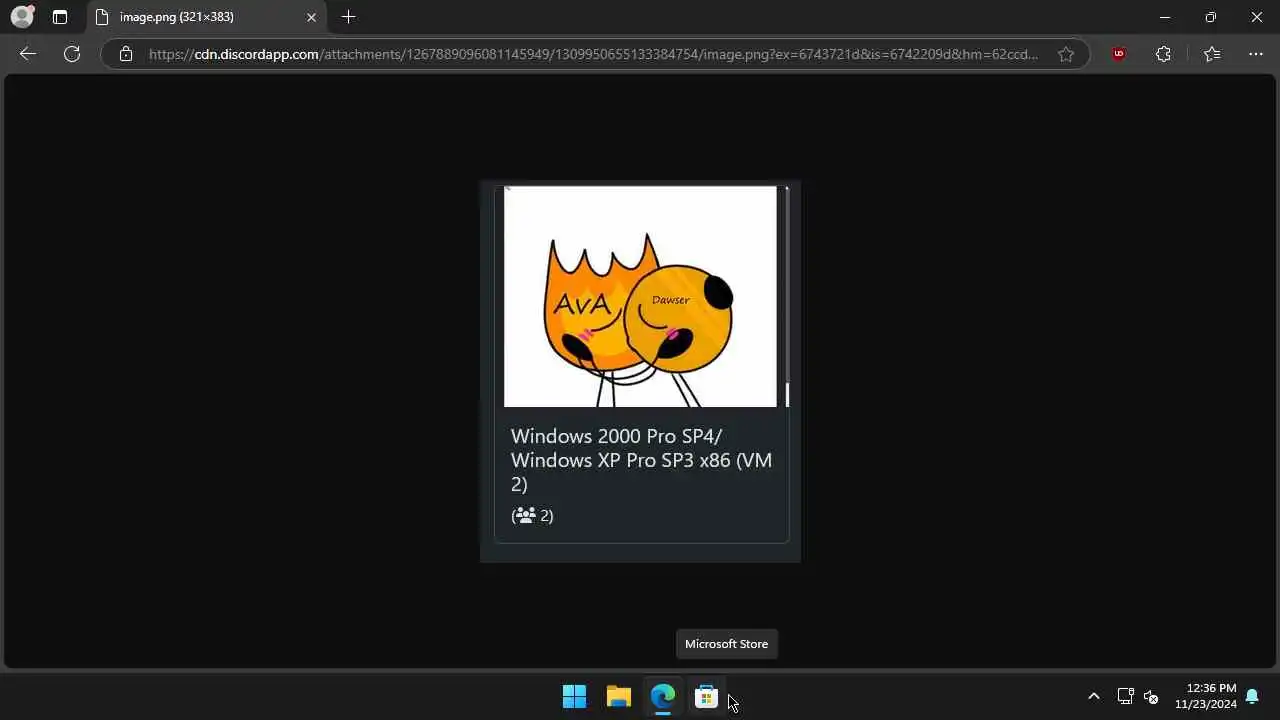The height and width of the screenshot is (720, 1280).
Task: Click the cdn.discordapp.com address bar
Action: [593, 54]
